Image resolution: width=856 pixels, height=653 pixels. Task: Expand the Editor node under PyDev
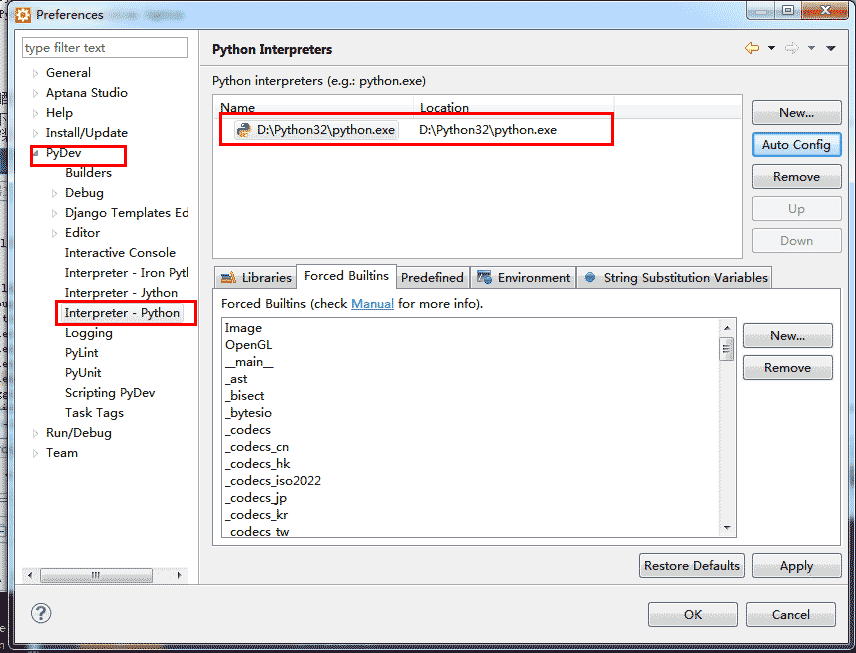point(54,233)
